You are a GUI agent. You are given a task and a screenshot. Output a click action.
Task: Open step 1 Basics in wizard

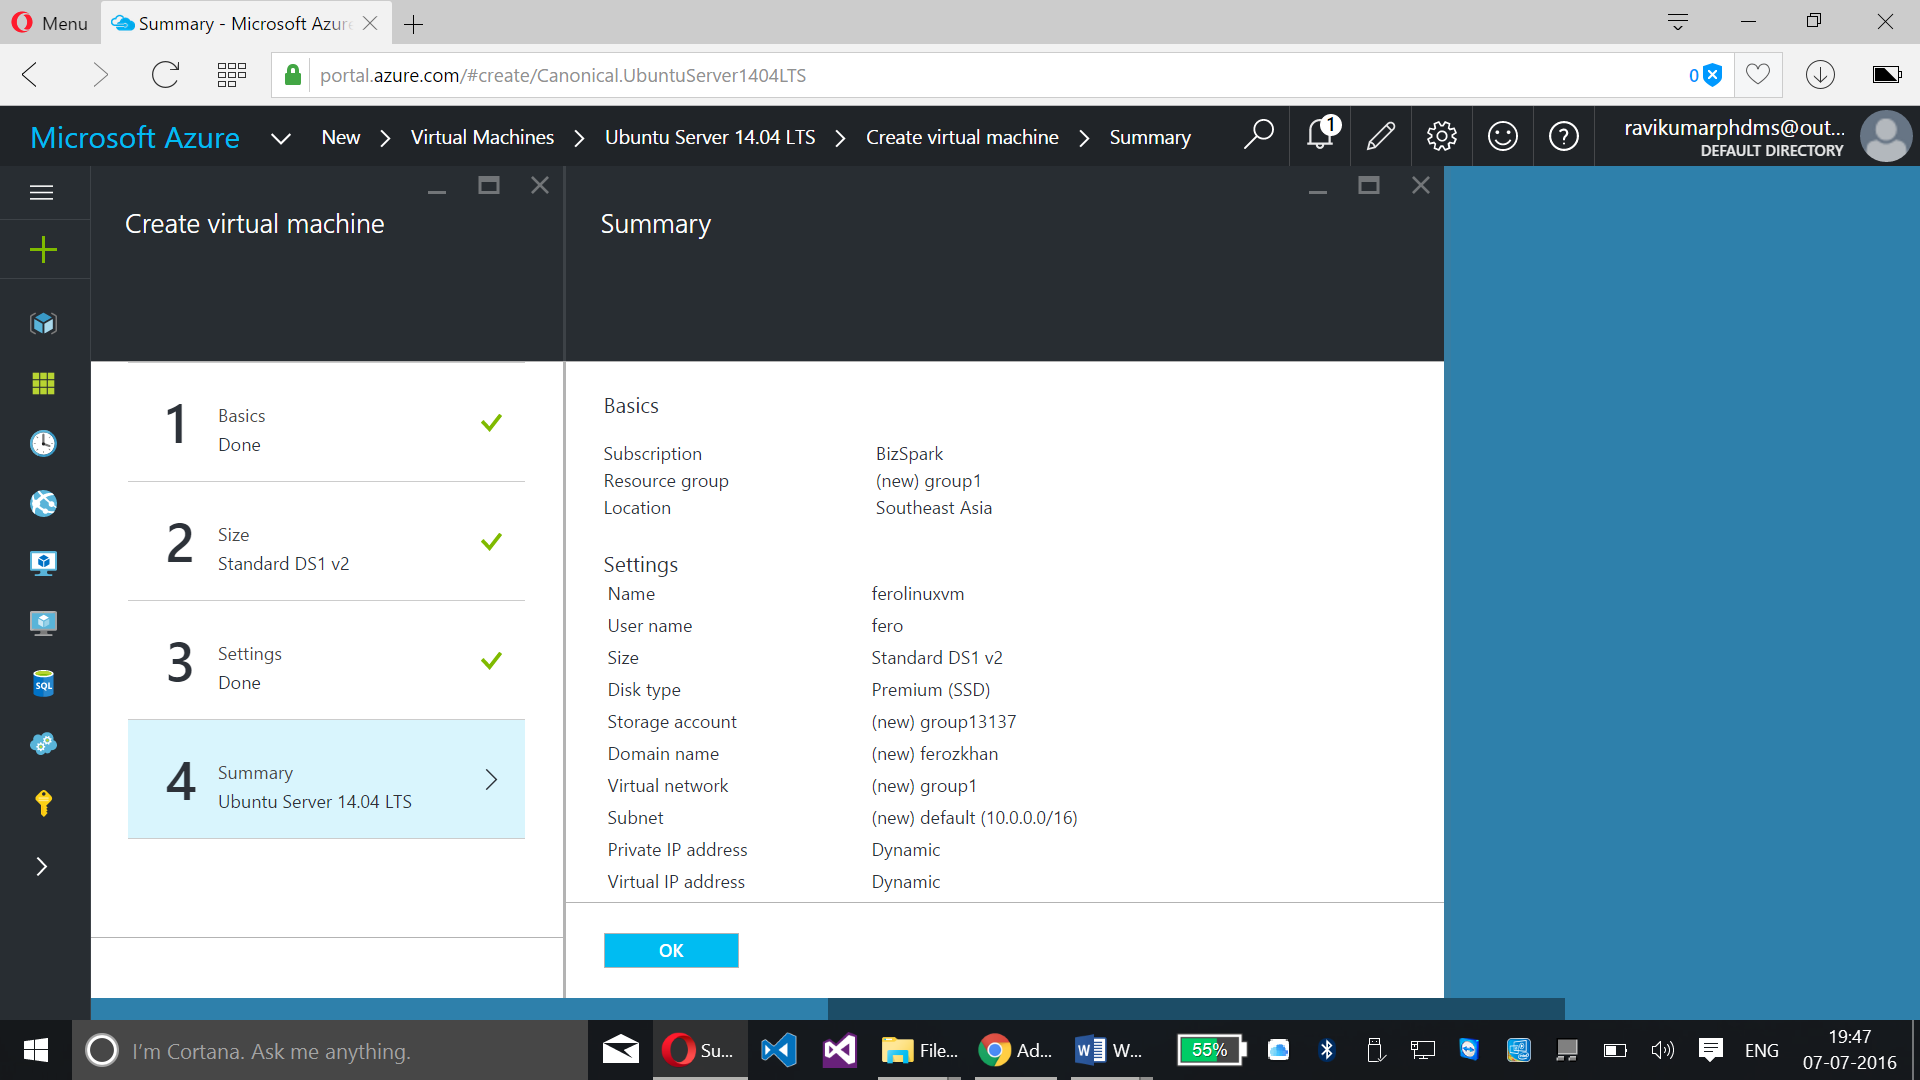[326, 423]
